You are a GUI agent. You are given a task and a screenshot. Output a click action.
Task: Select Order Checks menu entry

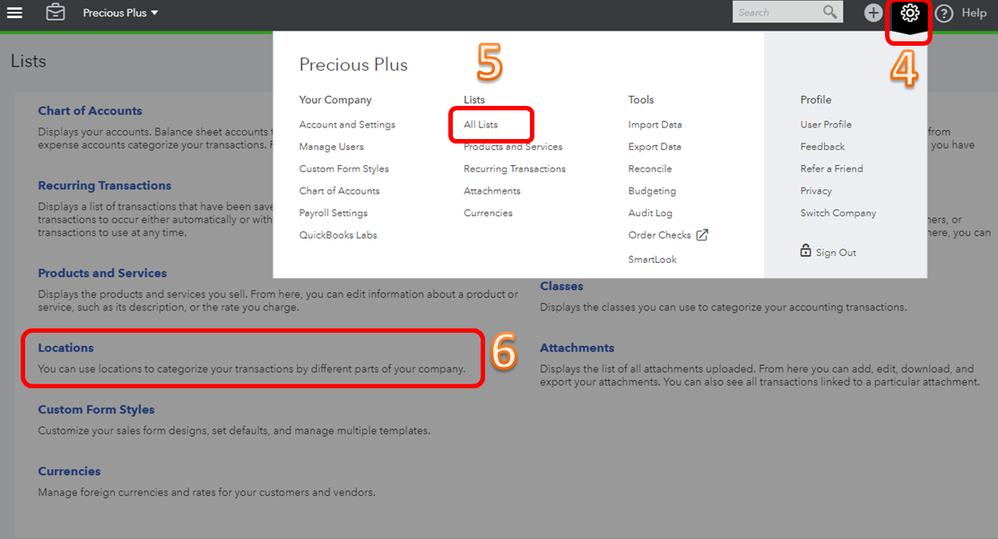pyautogui.click(x=659, y=235)
